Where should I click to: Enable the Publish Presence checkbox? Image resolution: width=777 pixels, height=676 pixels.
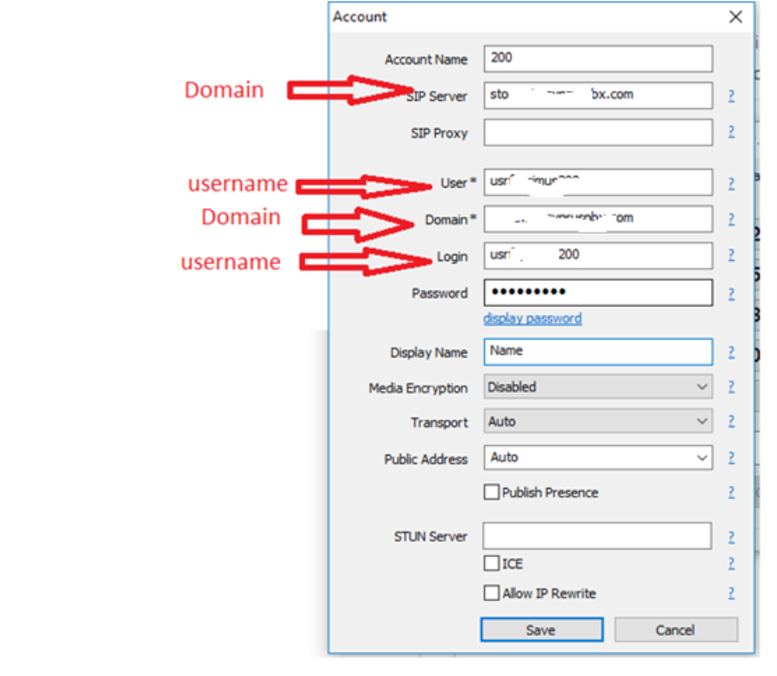[491, 492]
